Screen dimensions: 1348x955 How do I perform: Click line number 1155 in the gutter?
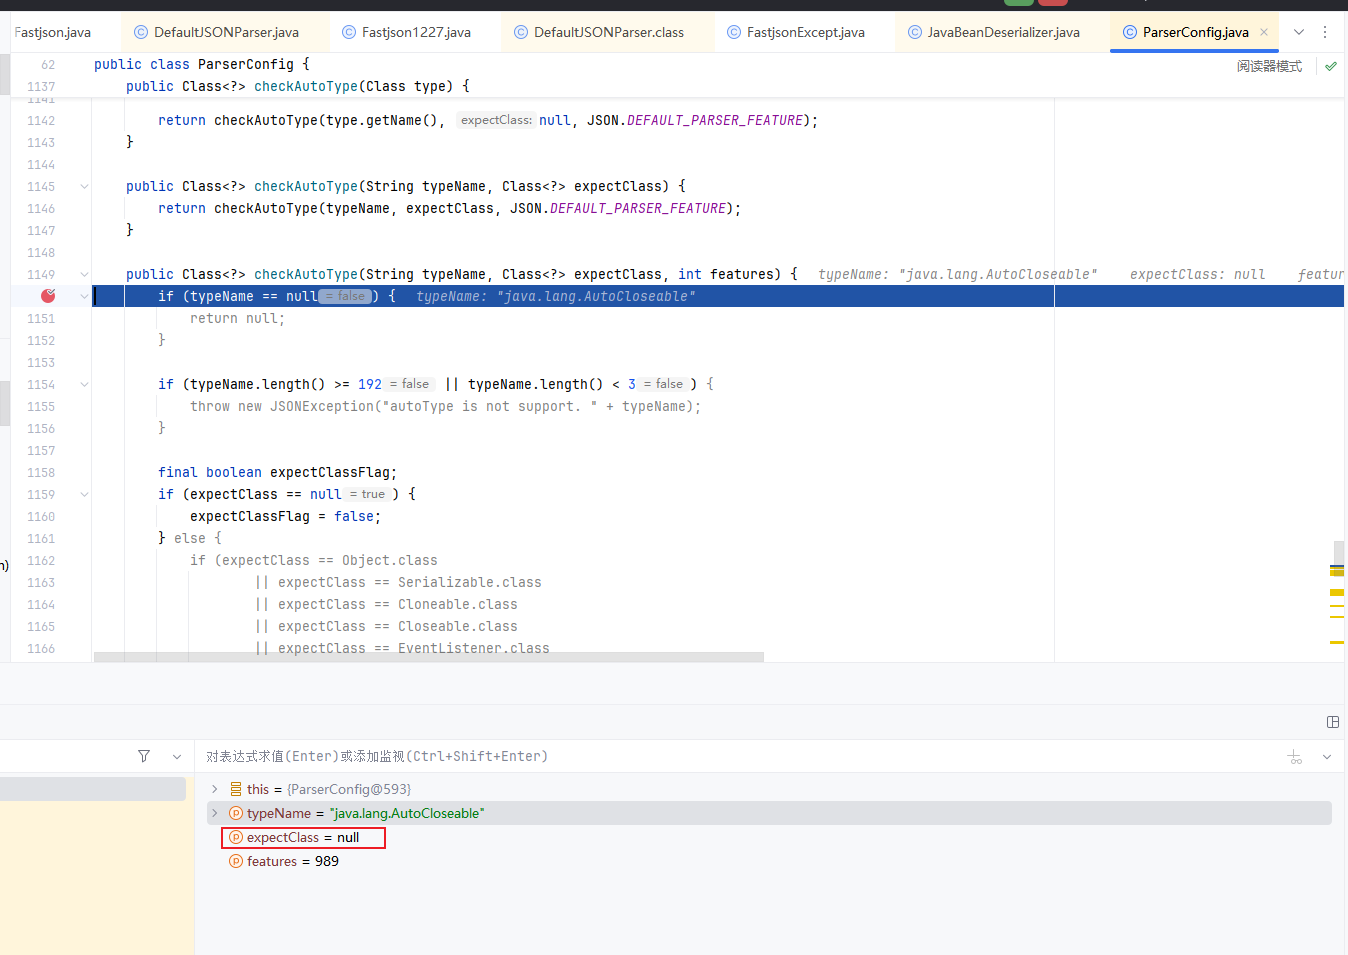tap(41, 407)
